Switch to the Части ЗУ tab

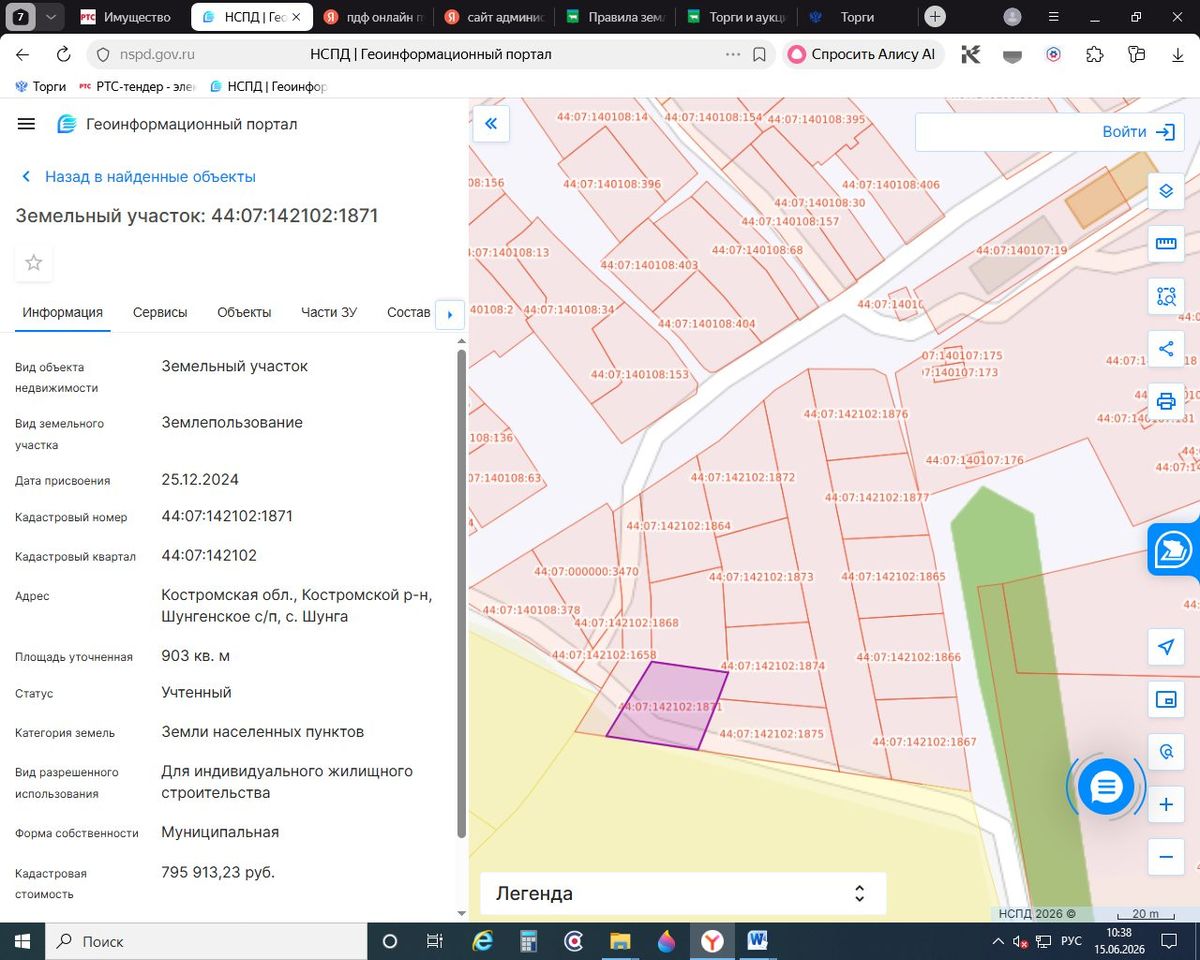(329, 312)
